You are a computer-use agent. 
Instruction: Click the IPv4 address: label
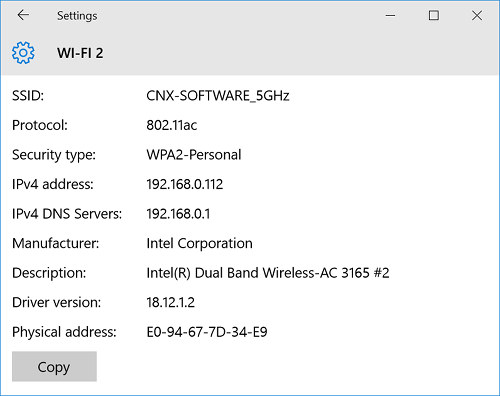pos(53,184)
